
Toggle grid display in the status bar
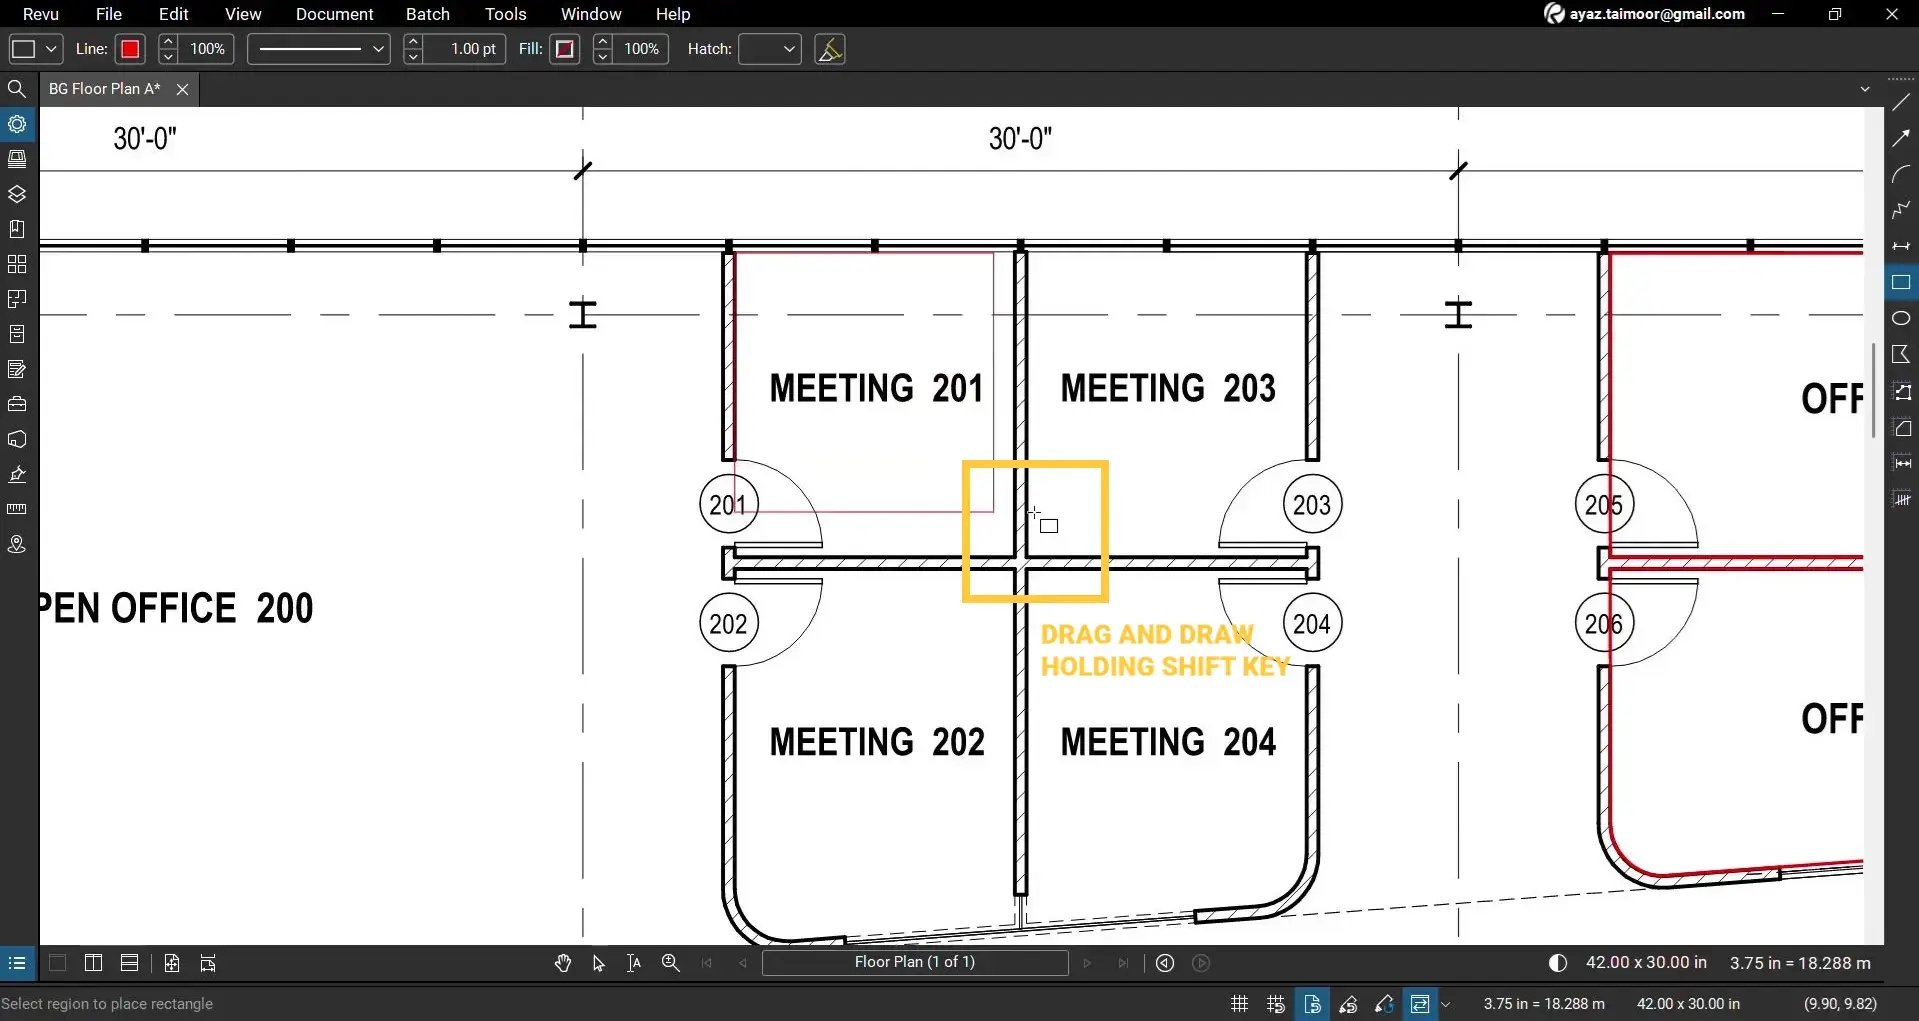[x=1238, y=1003]
